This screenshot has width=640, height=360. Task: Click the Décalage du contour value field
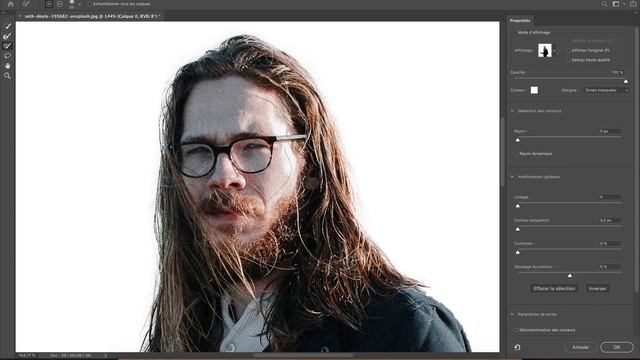pos(610,267)
